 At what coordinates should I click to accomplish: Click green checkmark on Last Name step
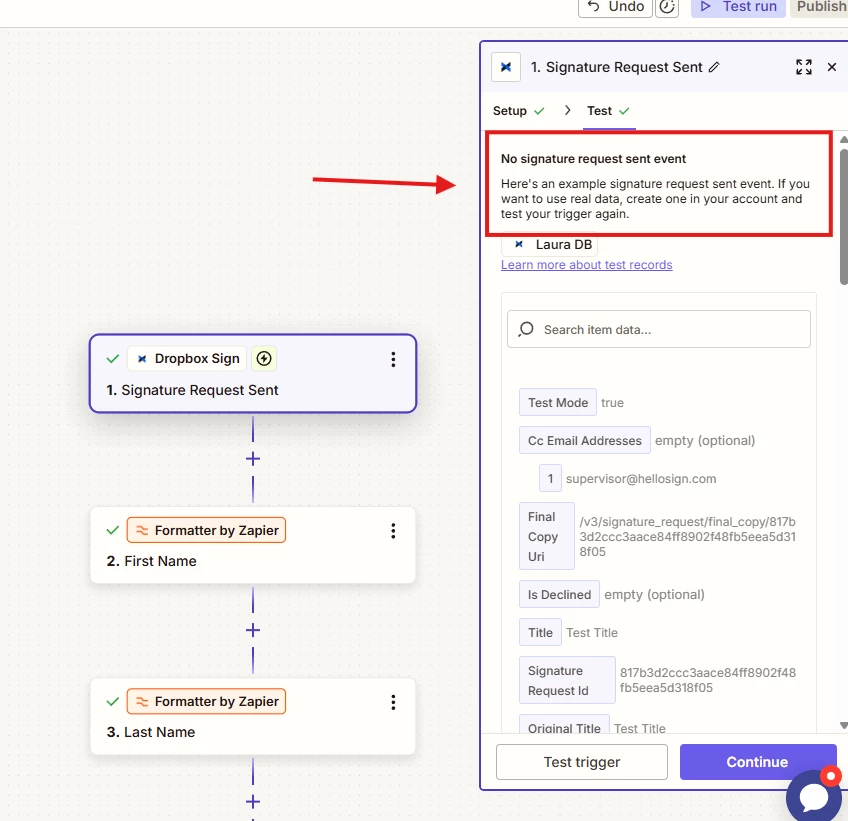point(112,701)
